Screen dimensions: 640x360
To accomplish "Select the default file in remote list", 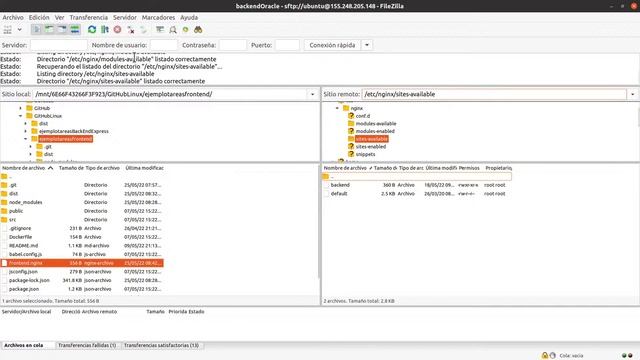I will [x=339, y=193].
